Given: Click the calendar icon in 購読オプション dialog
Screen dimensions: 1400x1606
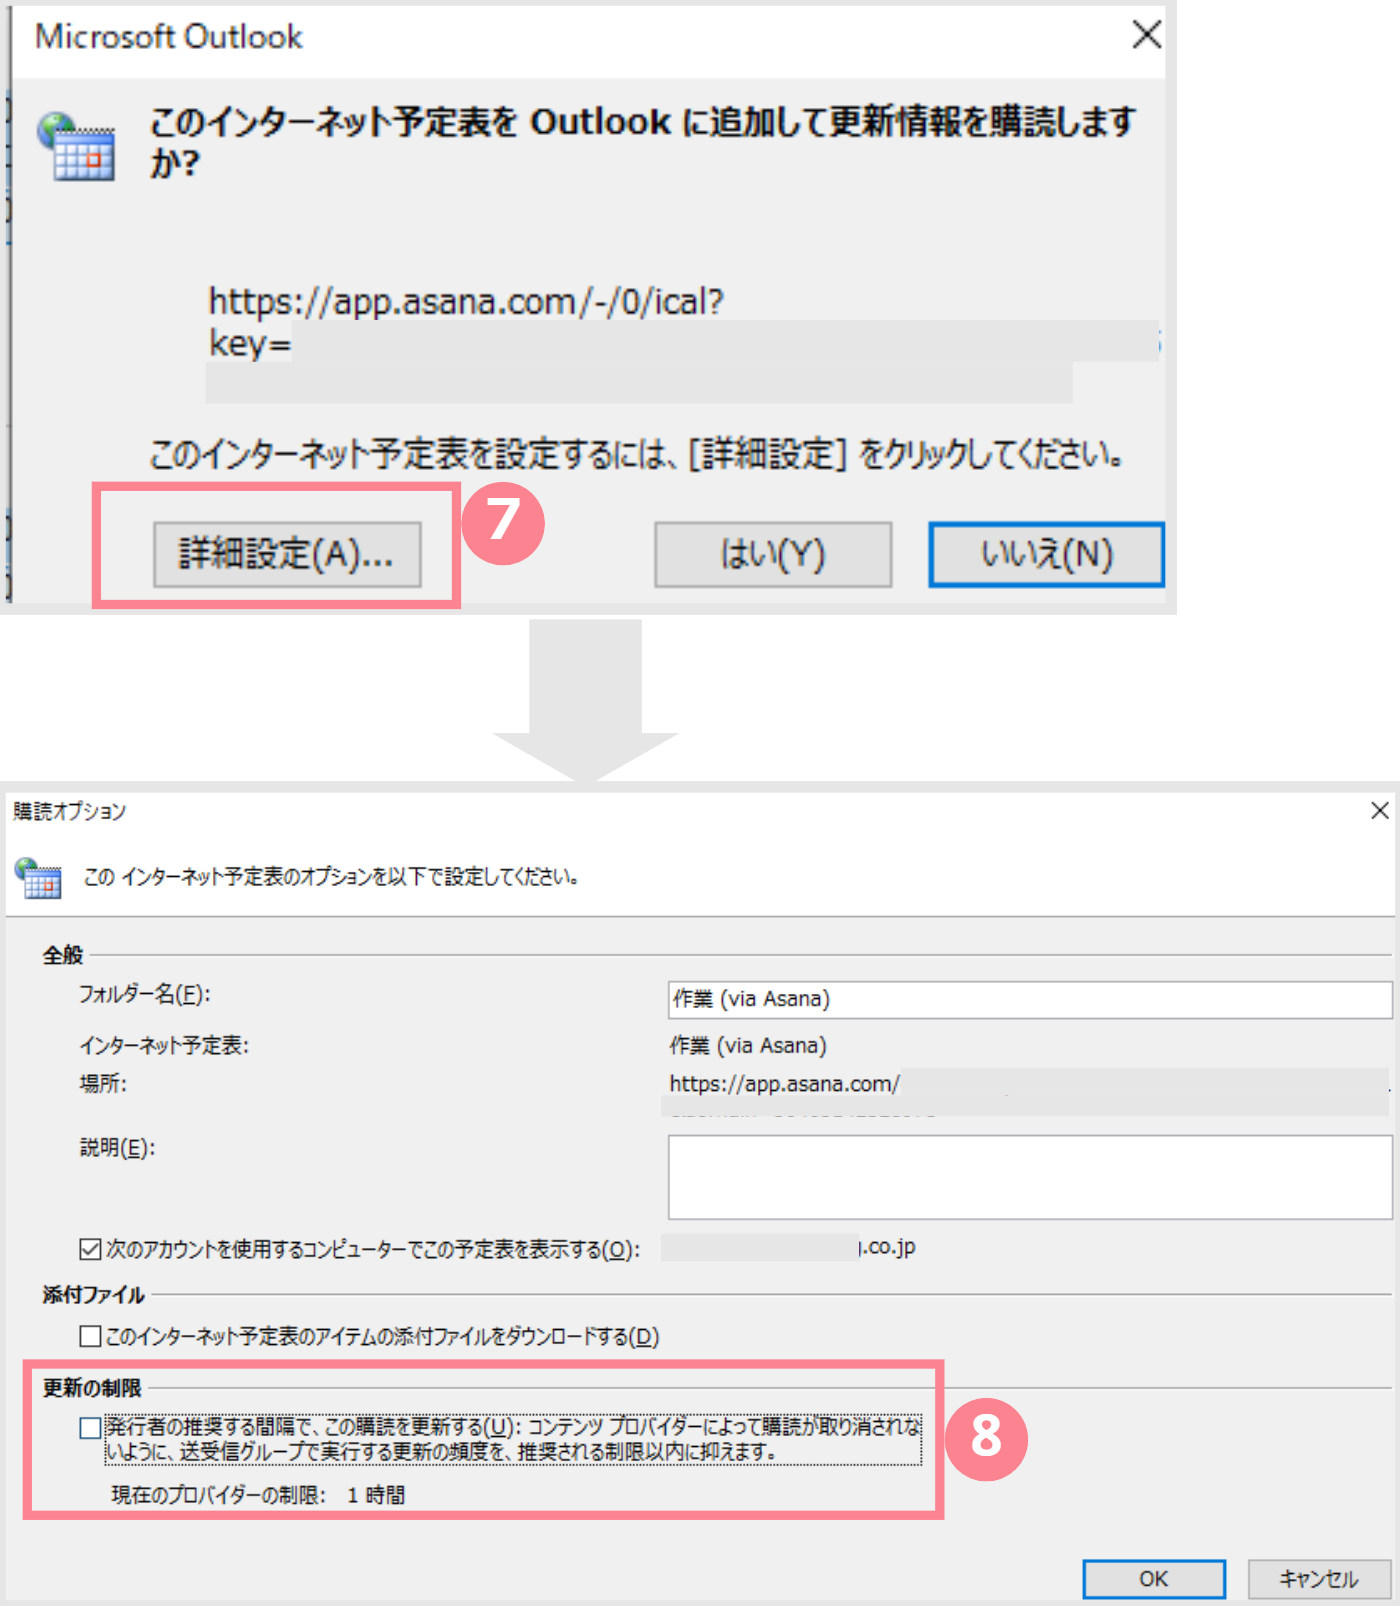Looking at the screenshot, I should point(38,877).
